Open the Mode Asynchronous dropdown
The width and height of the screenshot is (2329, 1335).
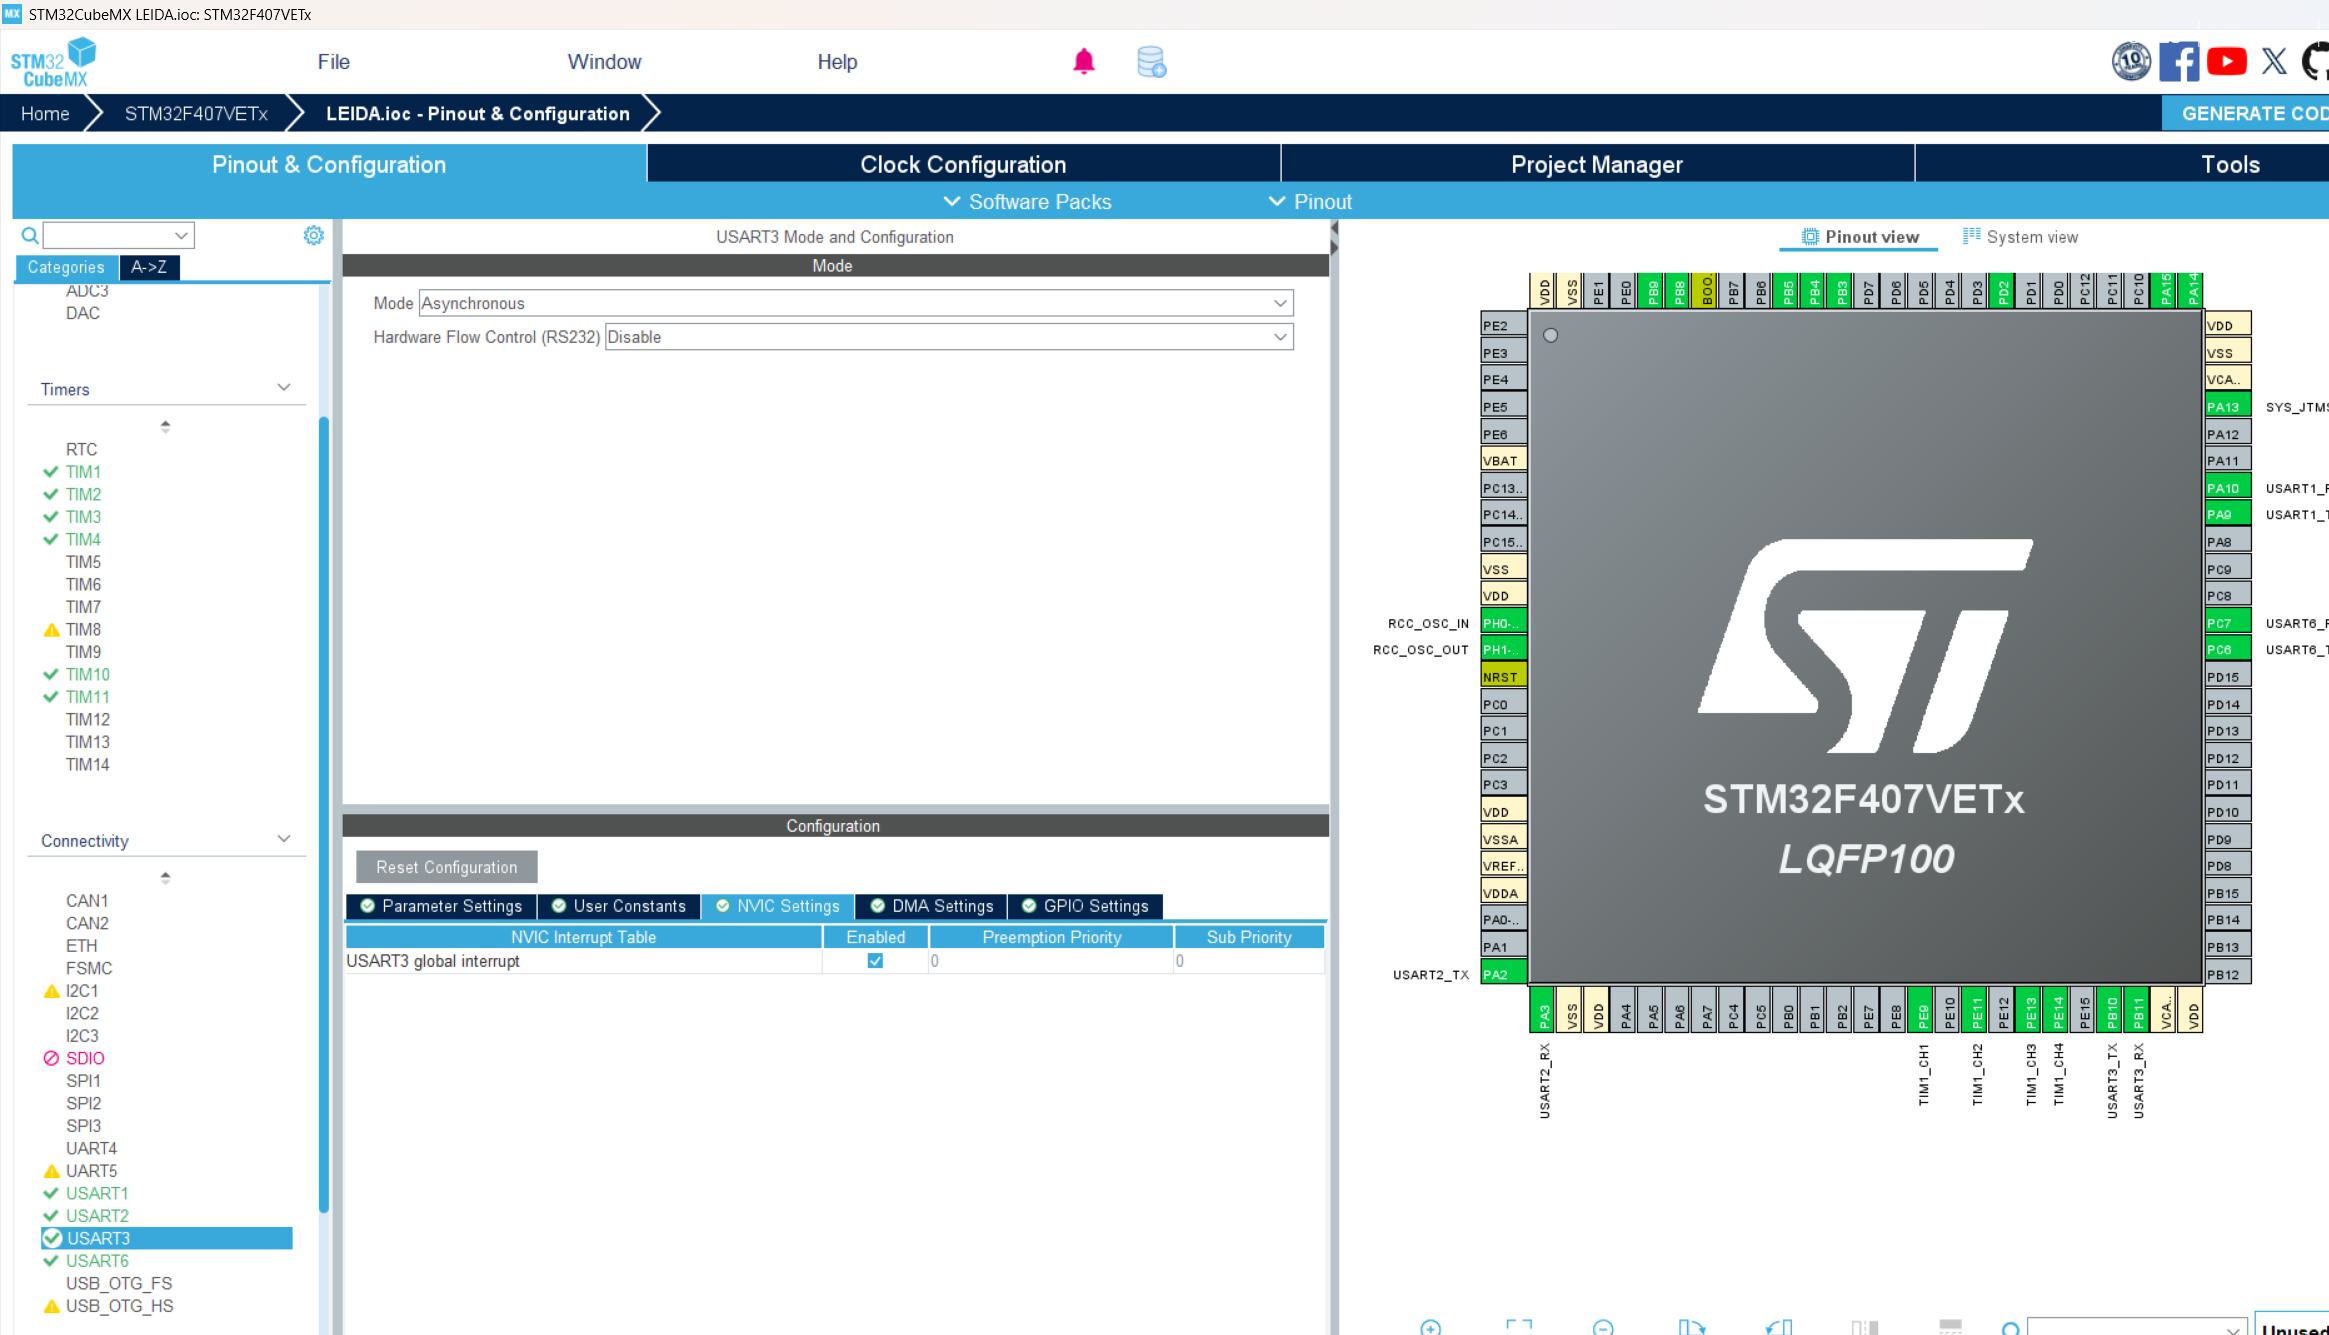click(855, 303)
